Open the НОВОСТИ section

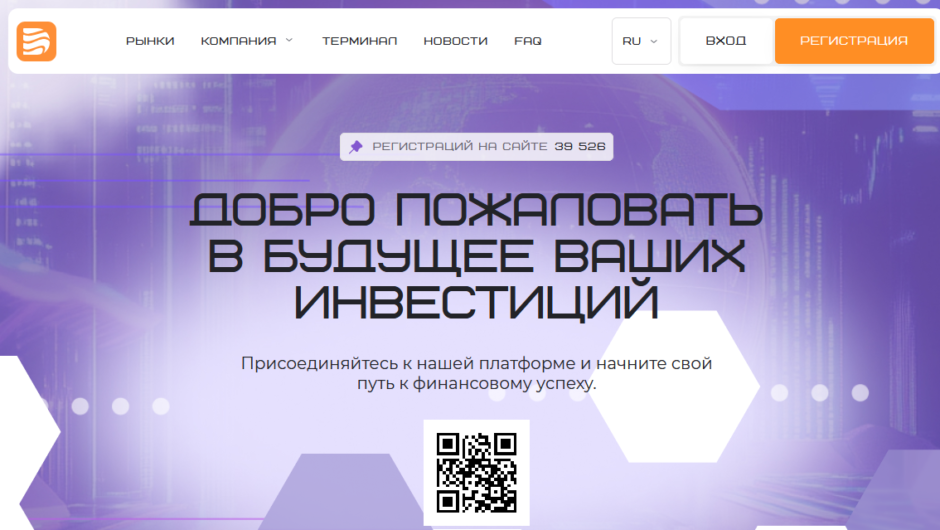point(456,41)
